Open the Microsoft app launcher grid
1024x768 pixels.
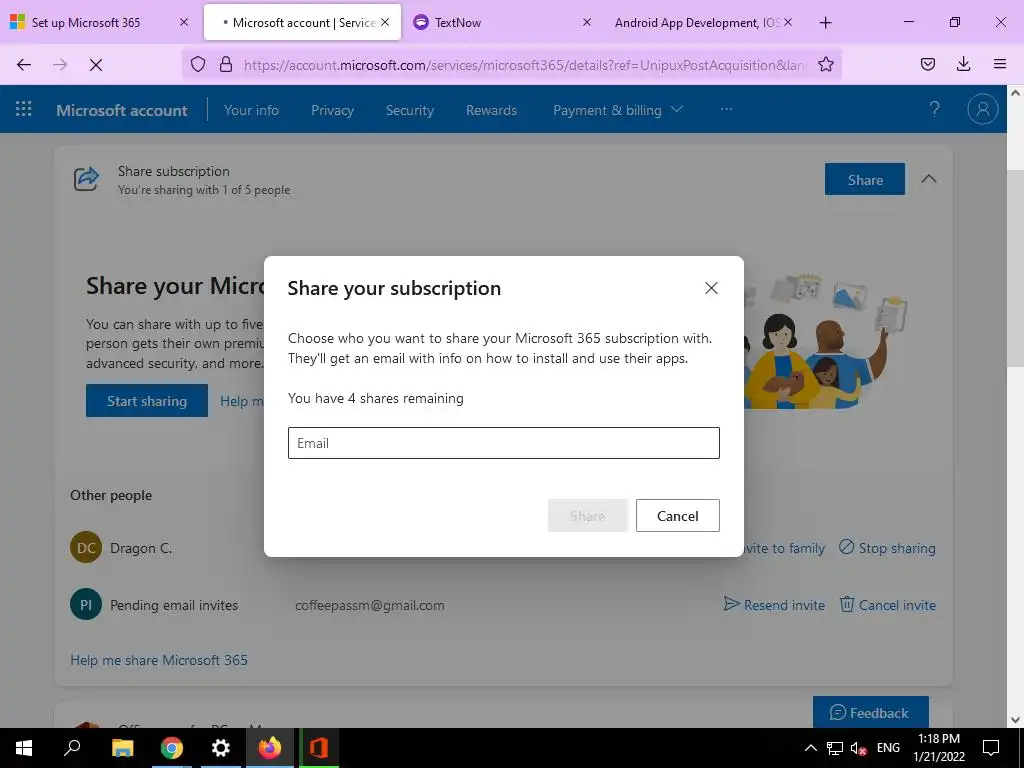coord(24,109)
